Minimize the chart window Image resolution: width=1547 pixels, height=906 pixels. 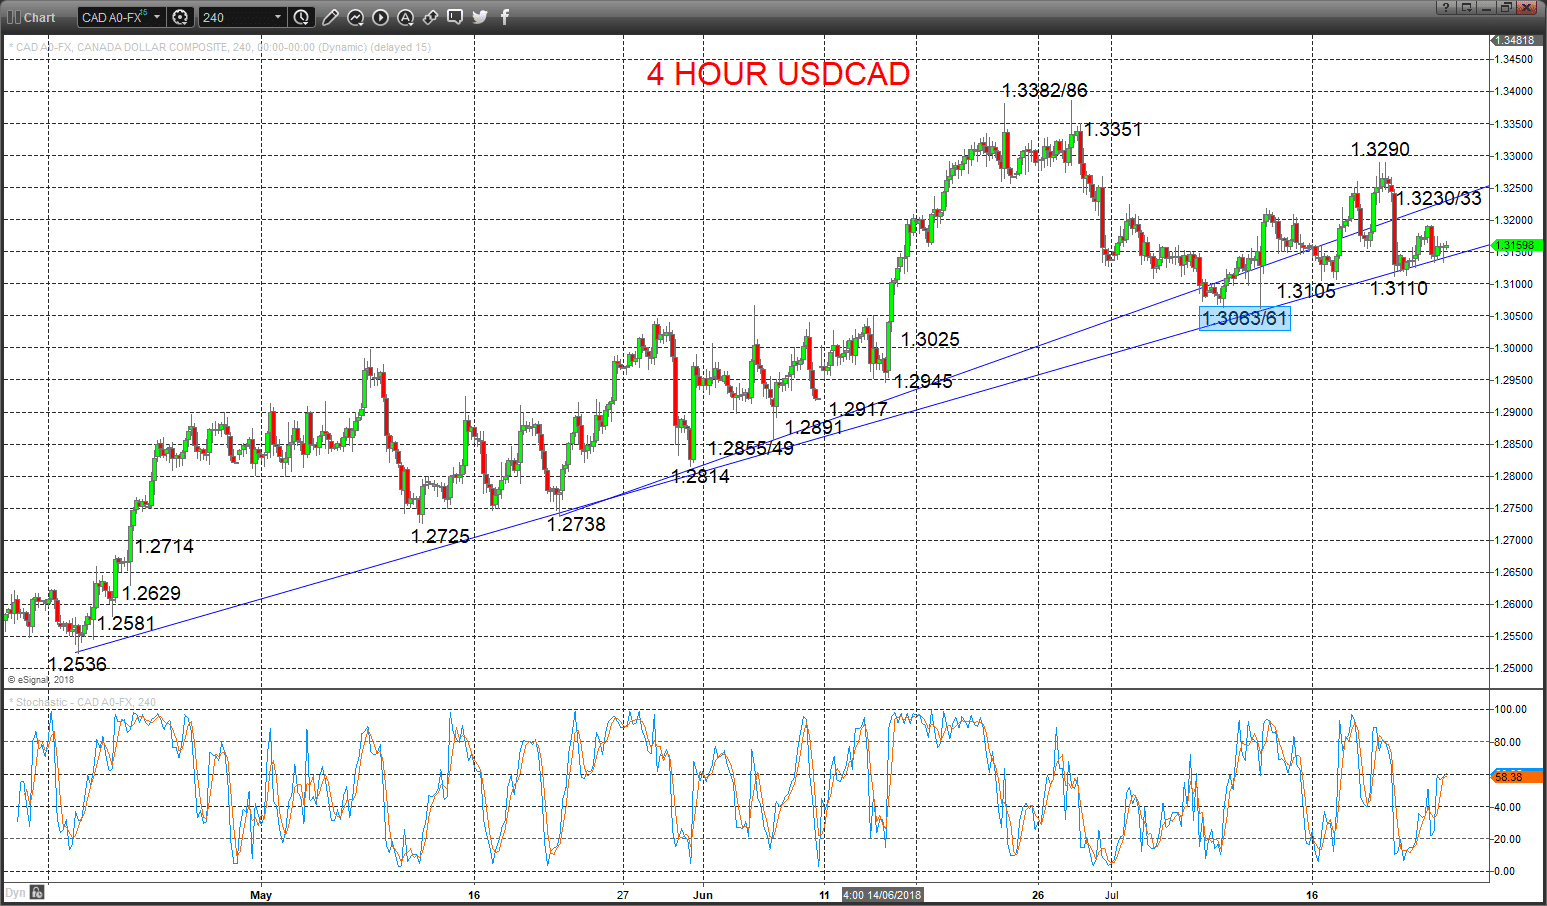click(x=1486, y=7)
